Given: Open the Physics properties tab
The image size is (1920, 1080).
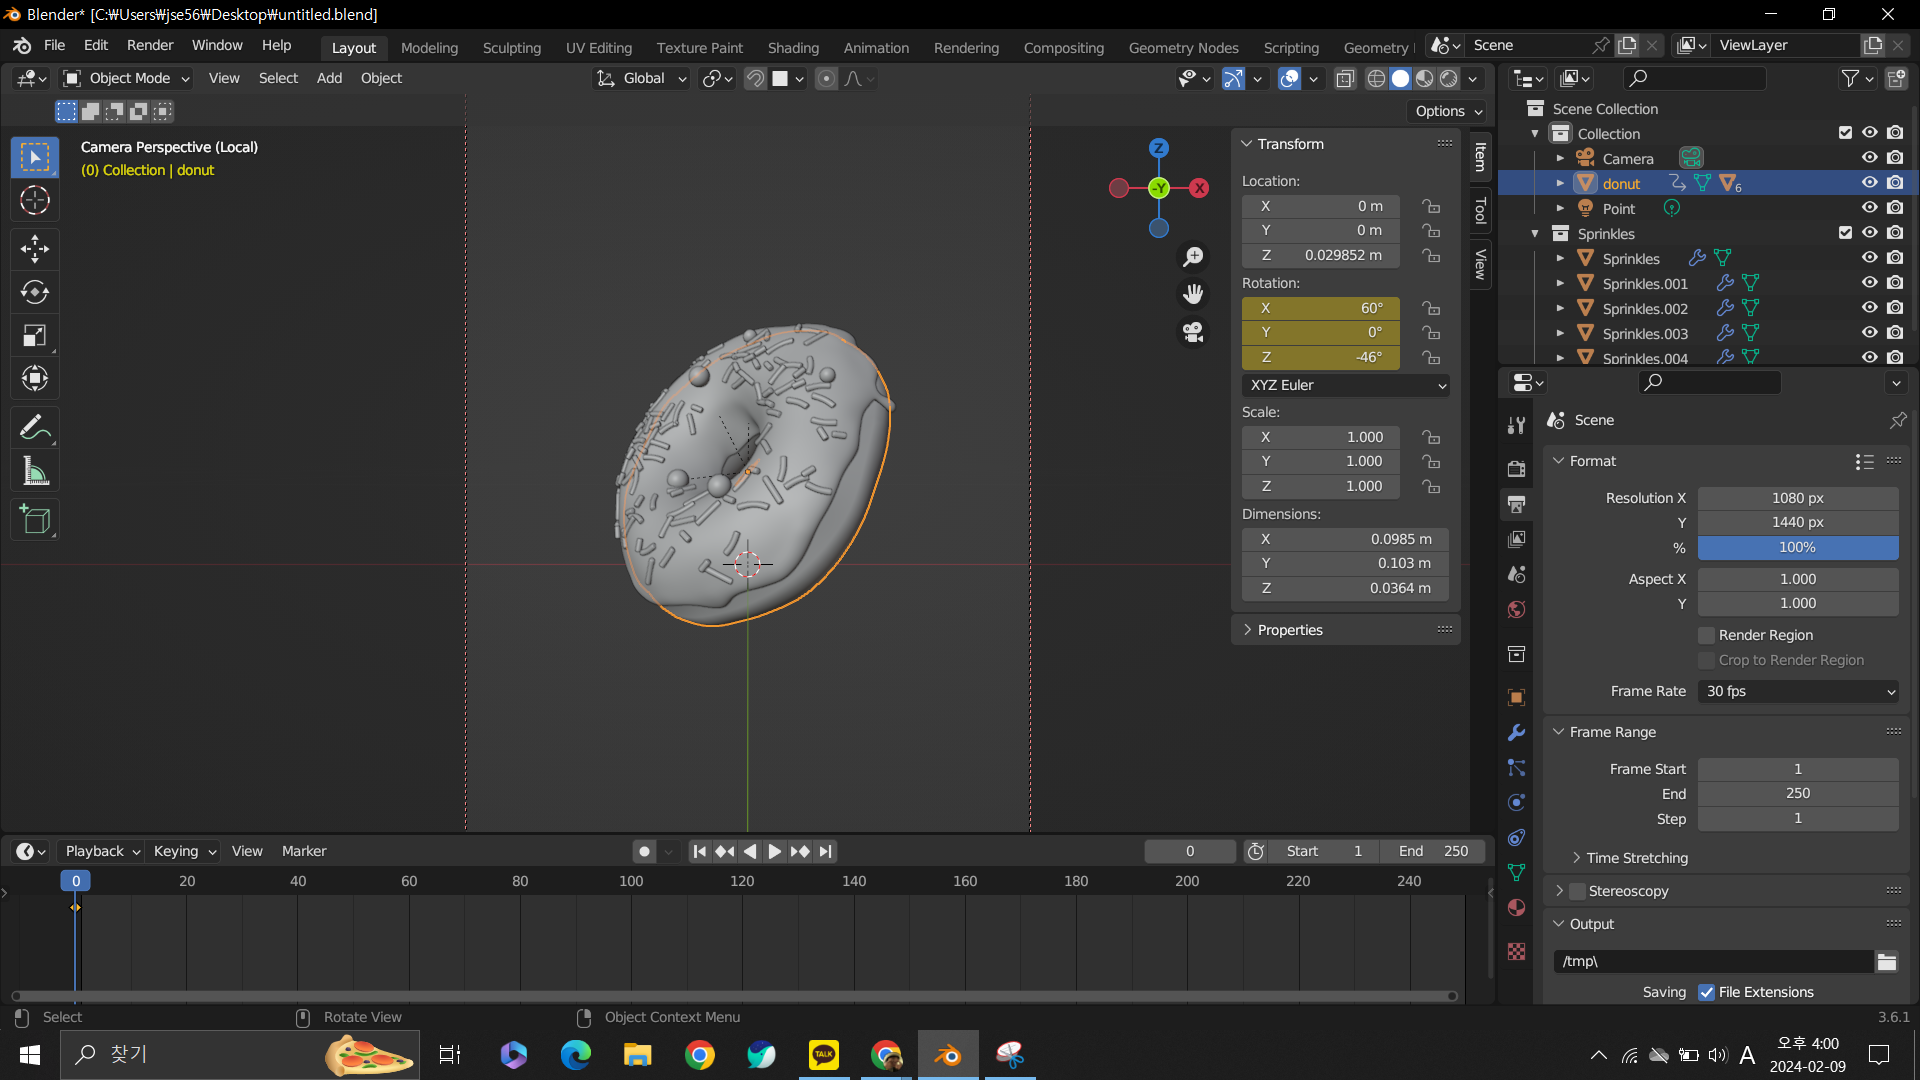Looking at the screenshot, I should coord(1516,802).
